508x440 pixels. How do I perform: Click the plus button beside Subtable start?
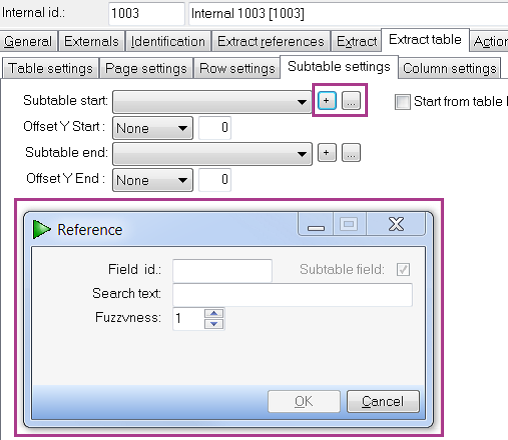(x=327, y=101)
